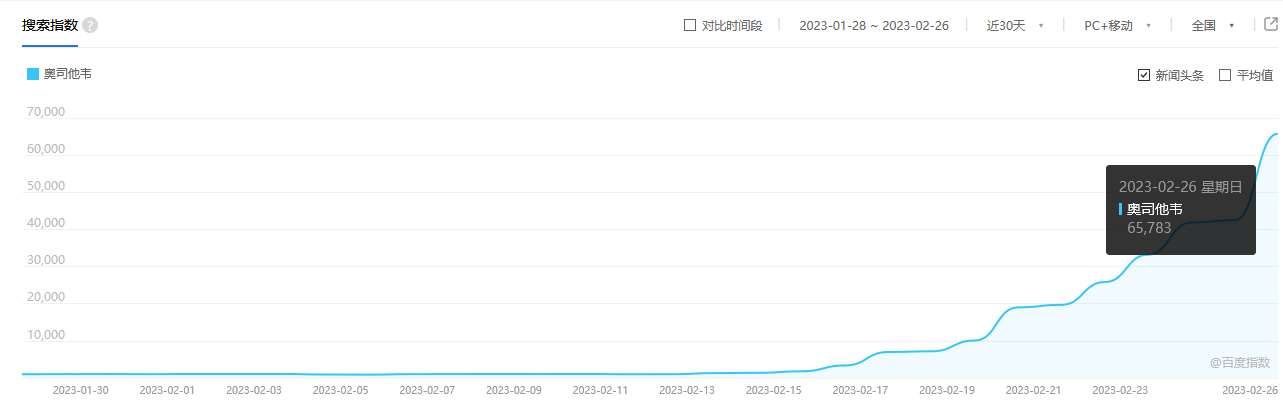Click the tooltip date 2023-02-26 星期日

click(1179, 187)
